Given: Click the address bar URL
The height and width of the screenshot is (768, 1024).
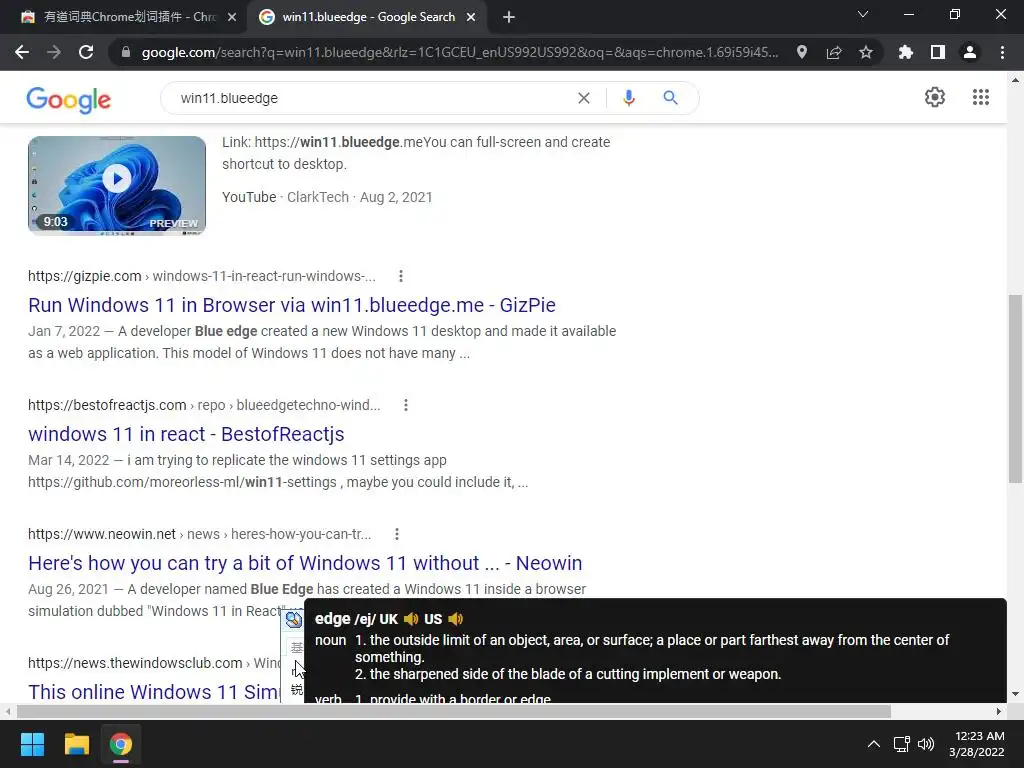Looking at the screenshot, I should click(460, 52).
